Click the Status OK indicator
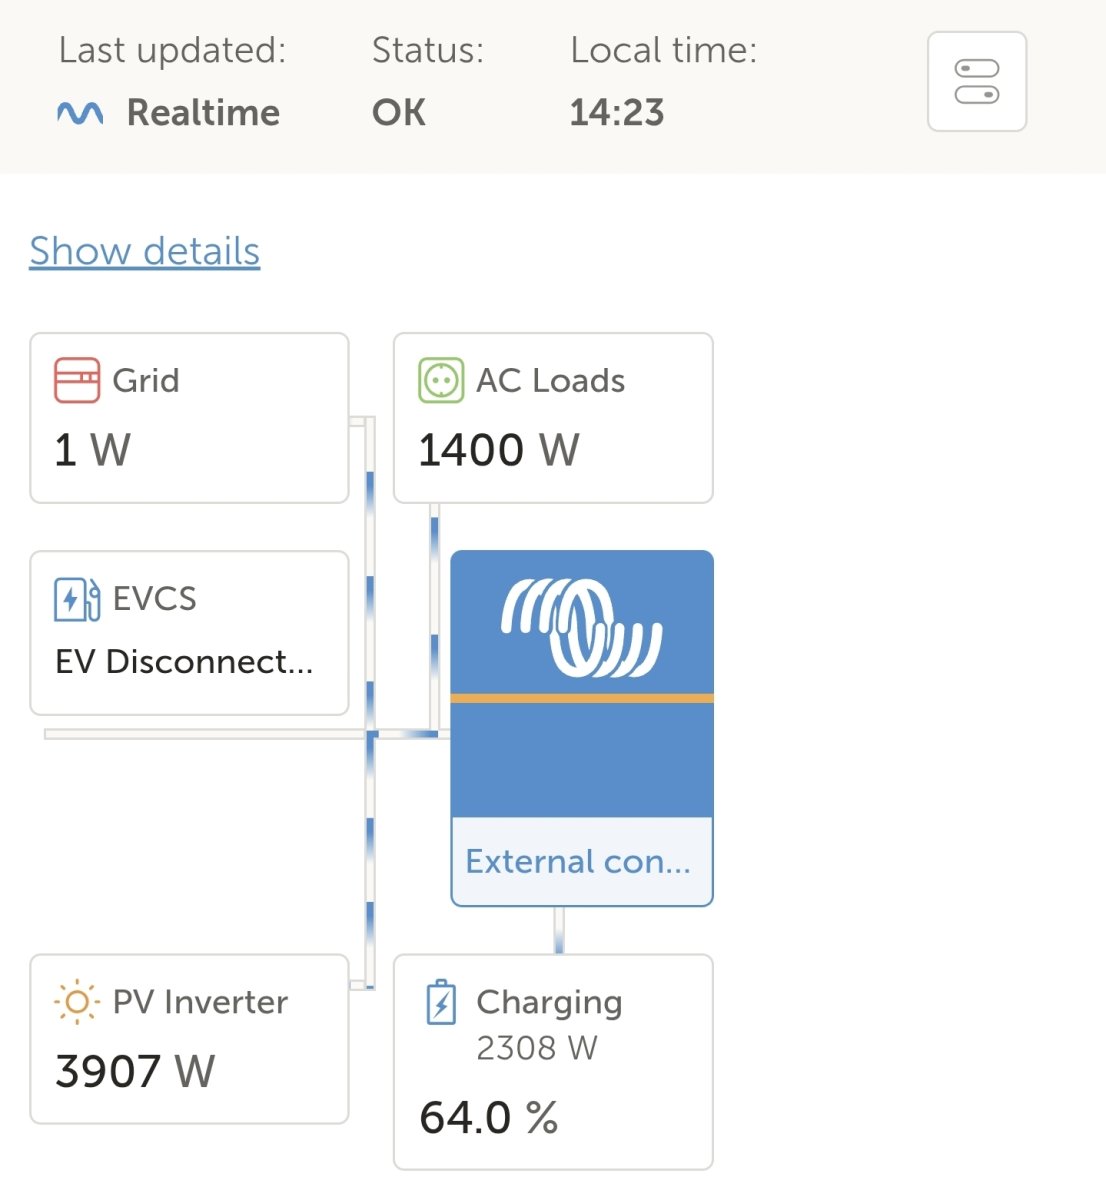The height and width of the screenshot is (1200, 1106). 399,113
